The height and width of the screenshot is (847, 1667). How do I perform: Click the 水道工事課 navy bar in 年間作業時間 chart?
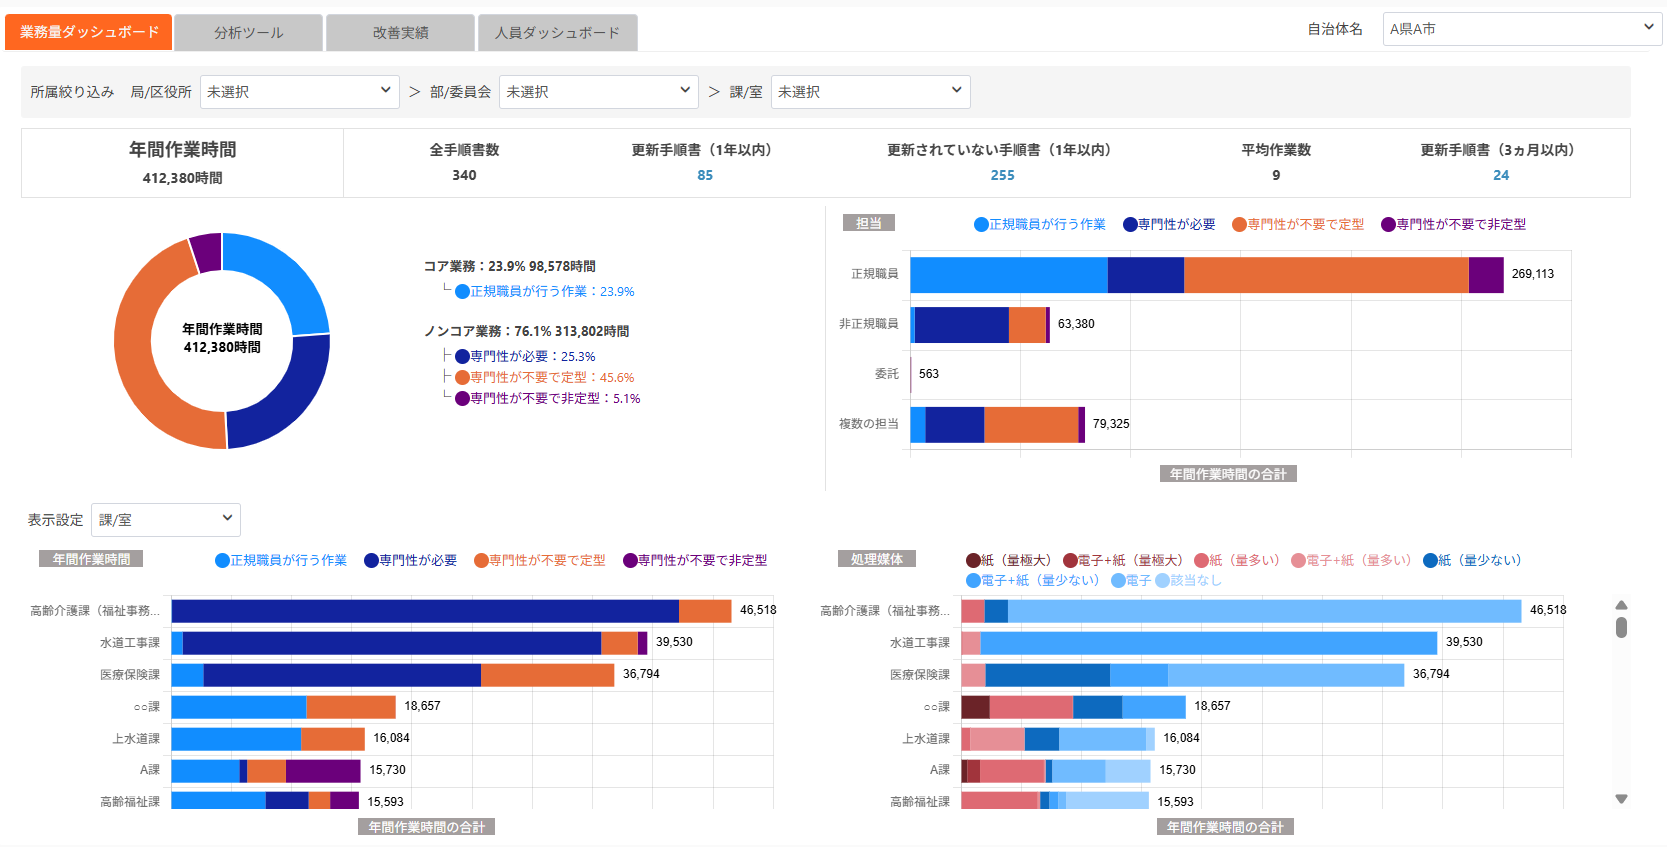point(392,643)
